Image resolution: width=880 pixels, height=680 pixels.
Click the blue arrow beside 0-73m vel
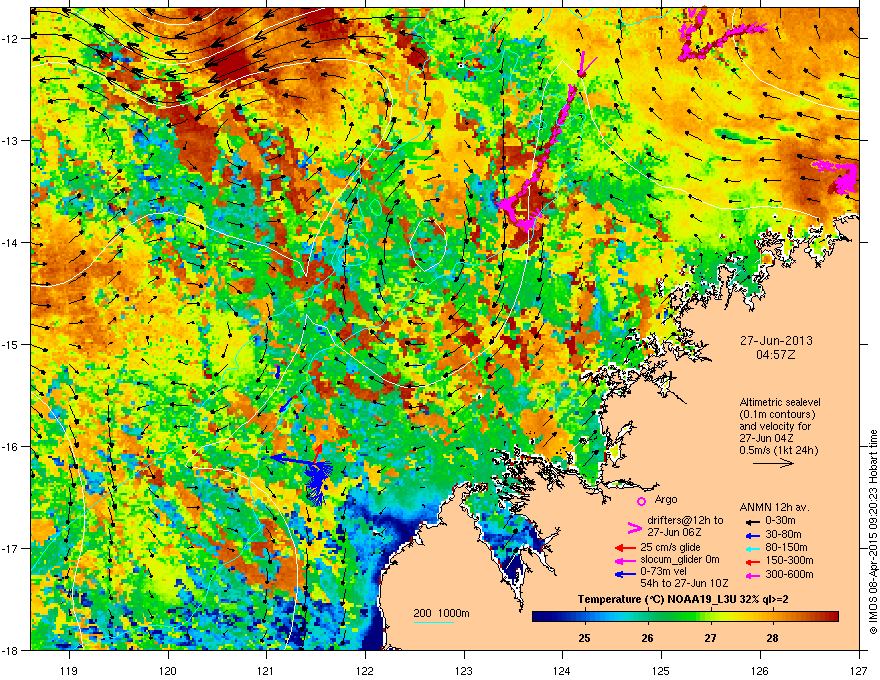click(x=625, y=574)
